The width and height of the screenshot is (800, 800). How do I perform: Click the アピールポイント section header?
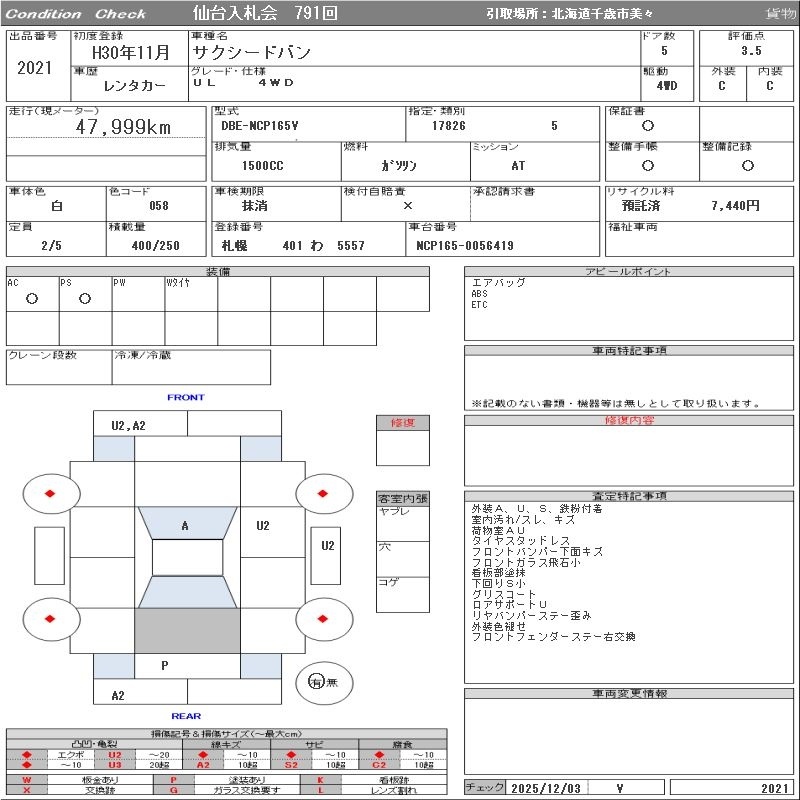coord(630,272)
